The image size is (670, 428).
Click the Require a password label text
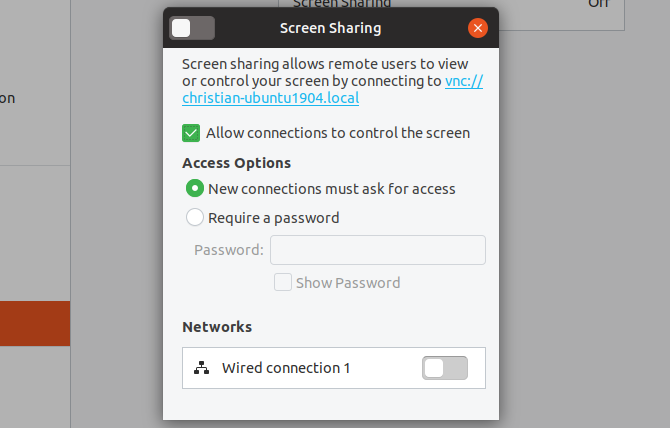(273, 218)
